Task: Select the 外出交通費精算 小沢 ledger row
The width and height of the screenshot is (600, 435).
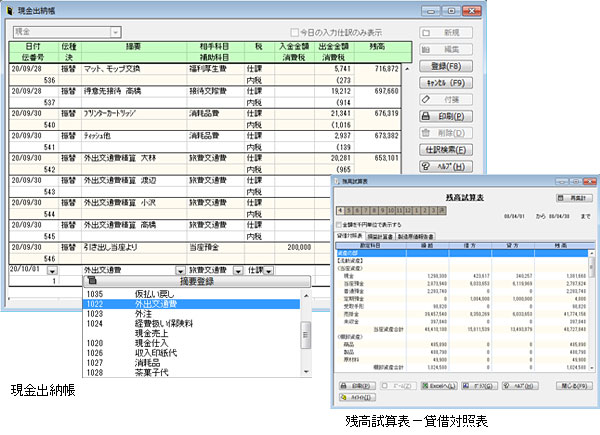Action: point(170,208)
